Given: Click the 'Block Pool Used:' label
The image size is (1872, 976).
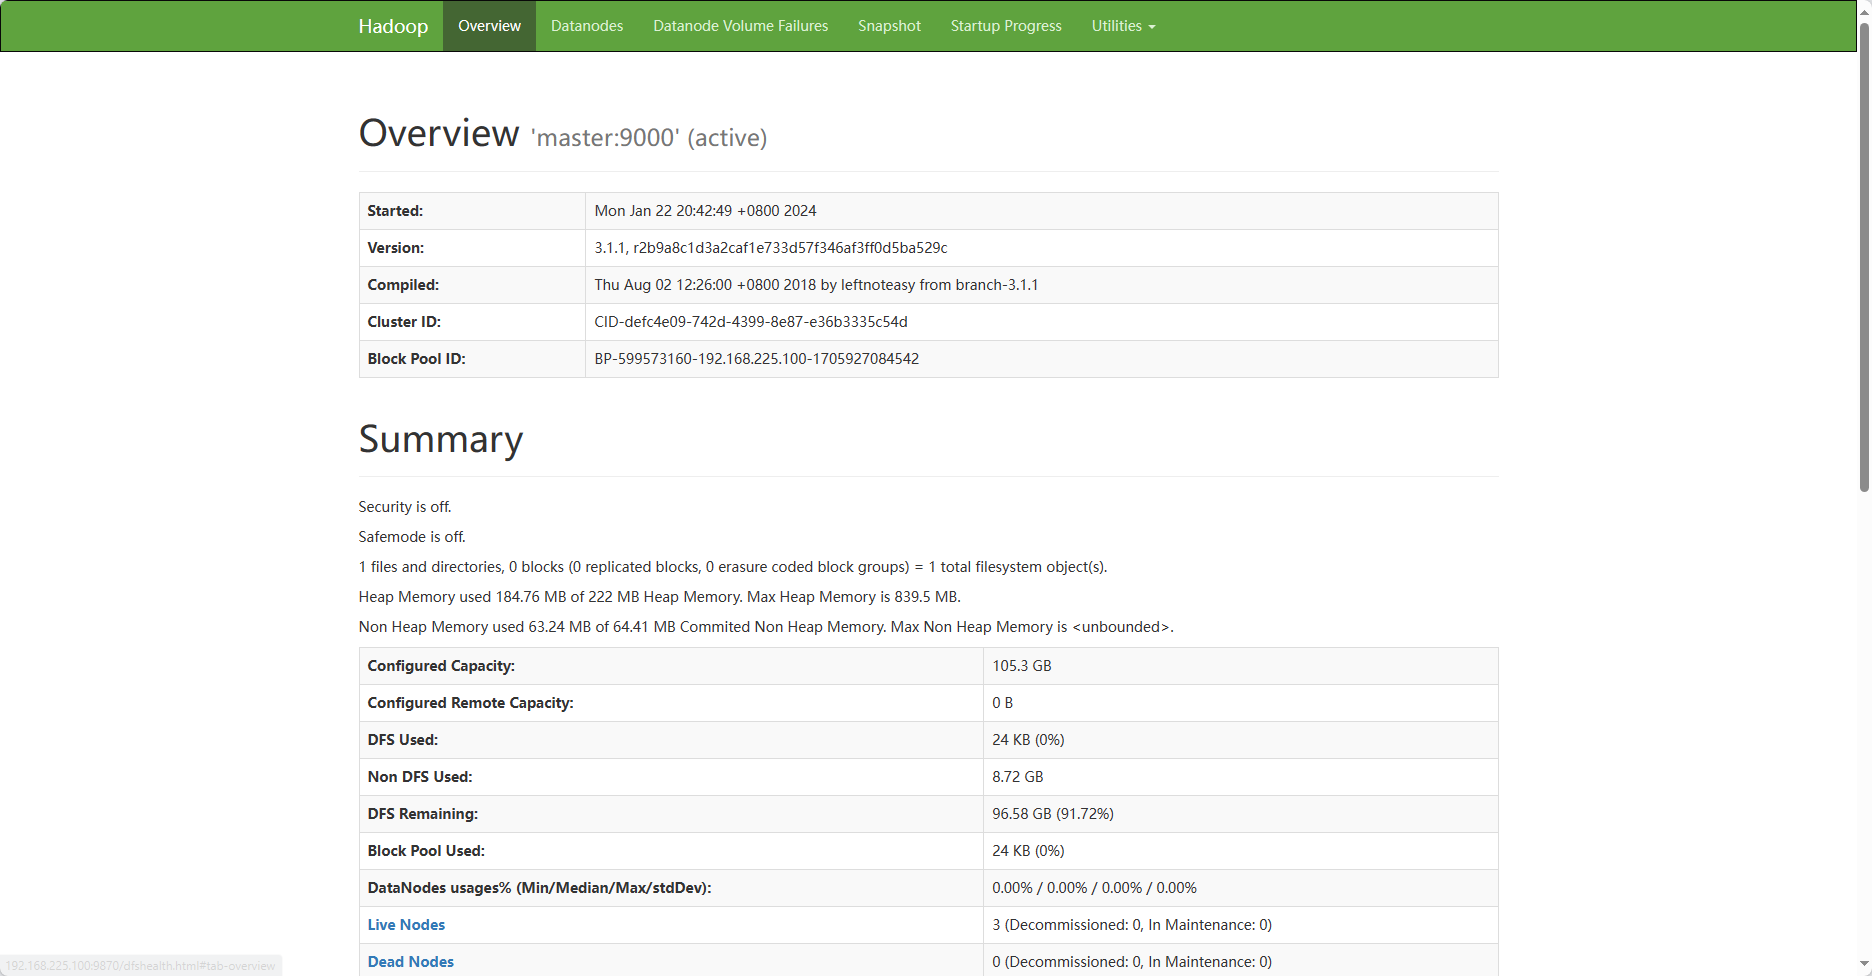Looking at the screenshot, I should coord(426,851).
